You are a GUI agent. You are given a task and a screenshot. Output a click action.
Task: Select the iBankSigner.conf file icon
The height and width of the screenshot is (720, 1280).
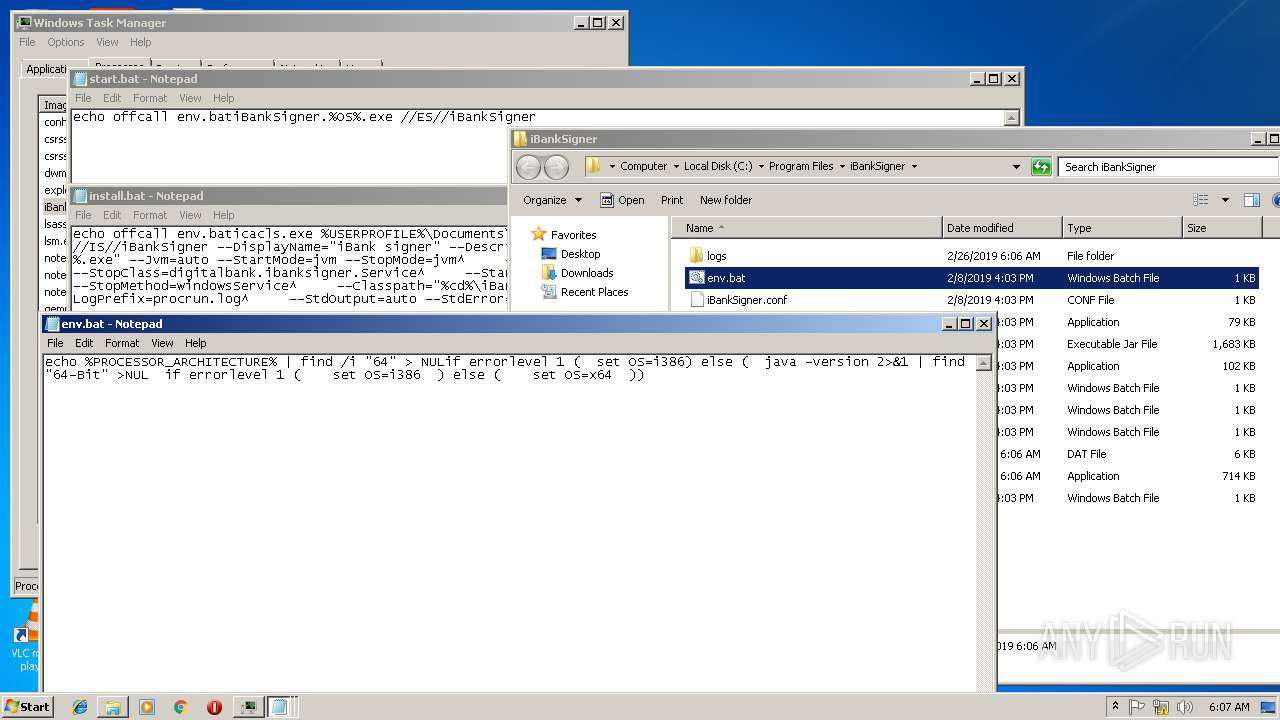tap(697, 300)
